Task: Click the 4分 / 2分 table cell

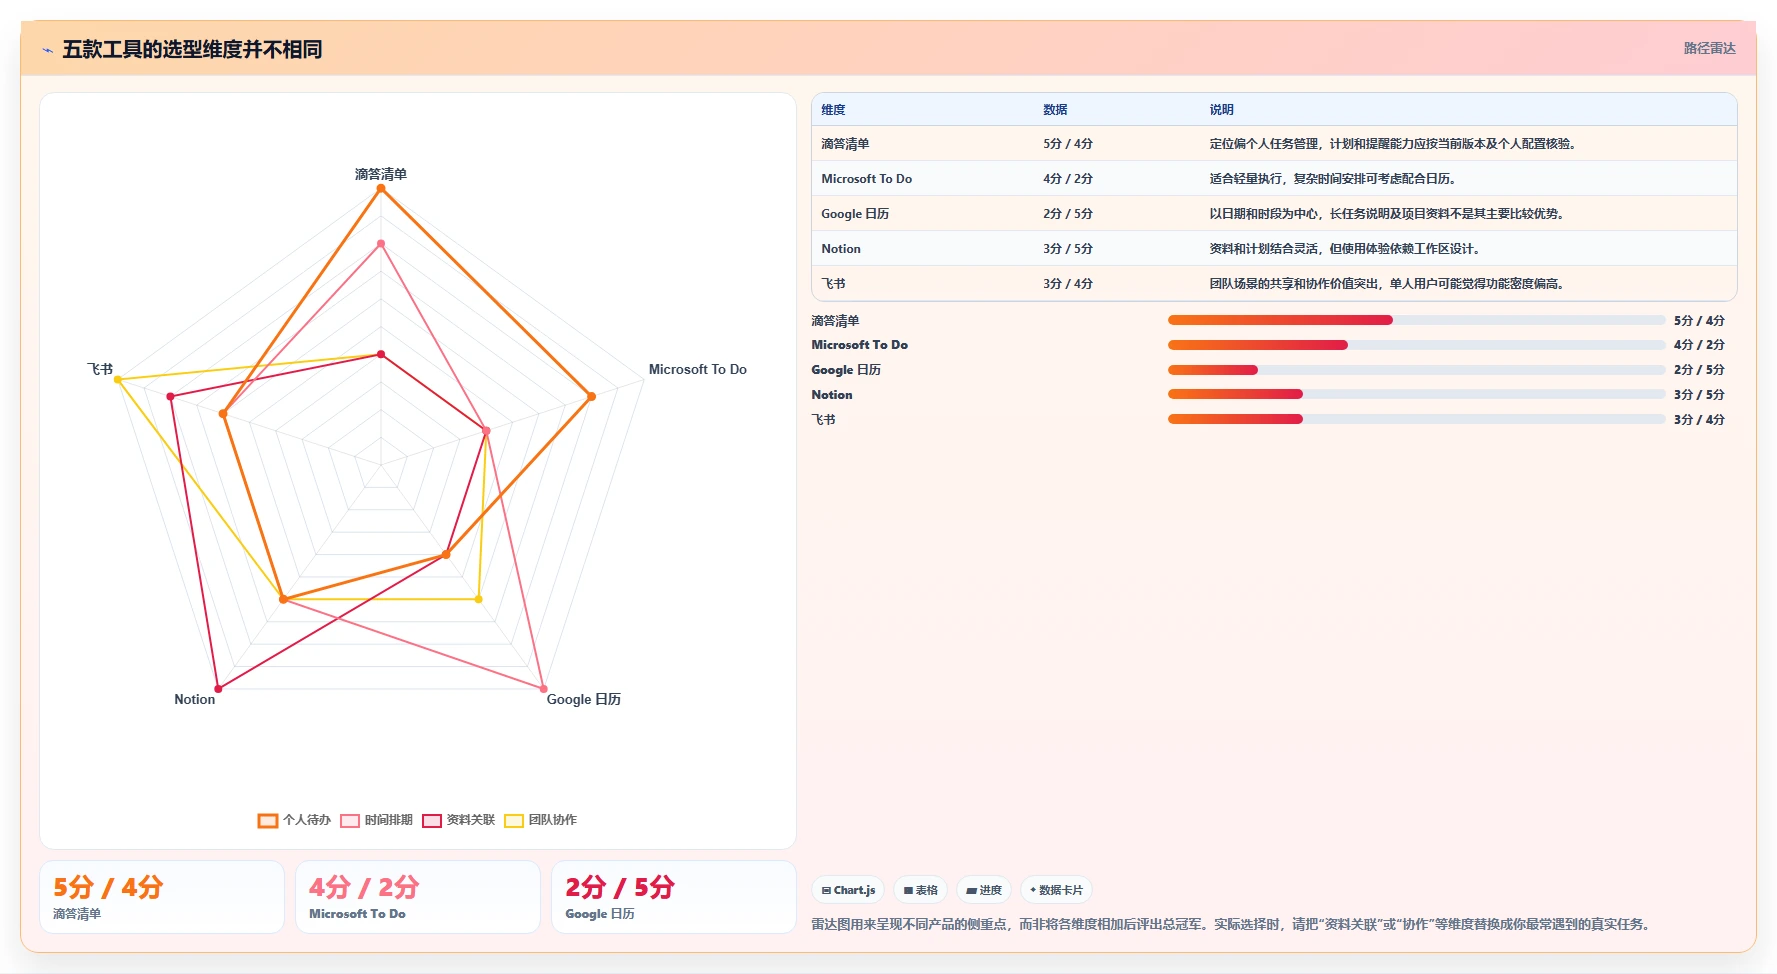Action: [1068, 179]
